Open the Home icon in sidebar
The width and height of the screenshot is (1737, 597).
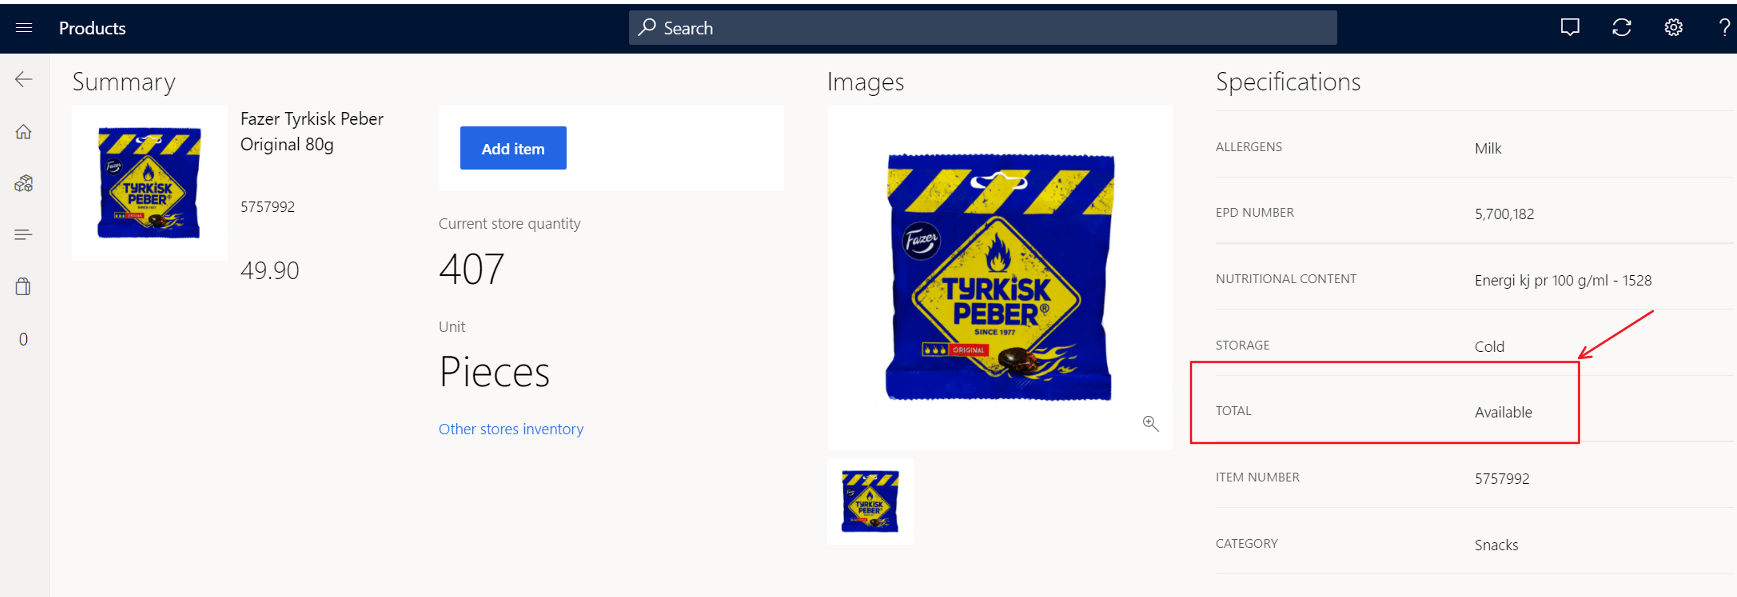tap(24, 131)
